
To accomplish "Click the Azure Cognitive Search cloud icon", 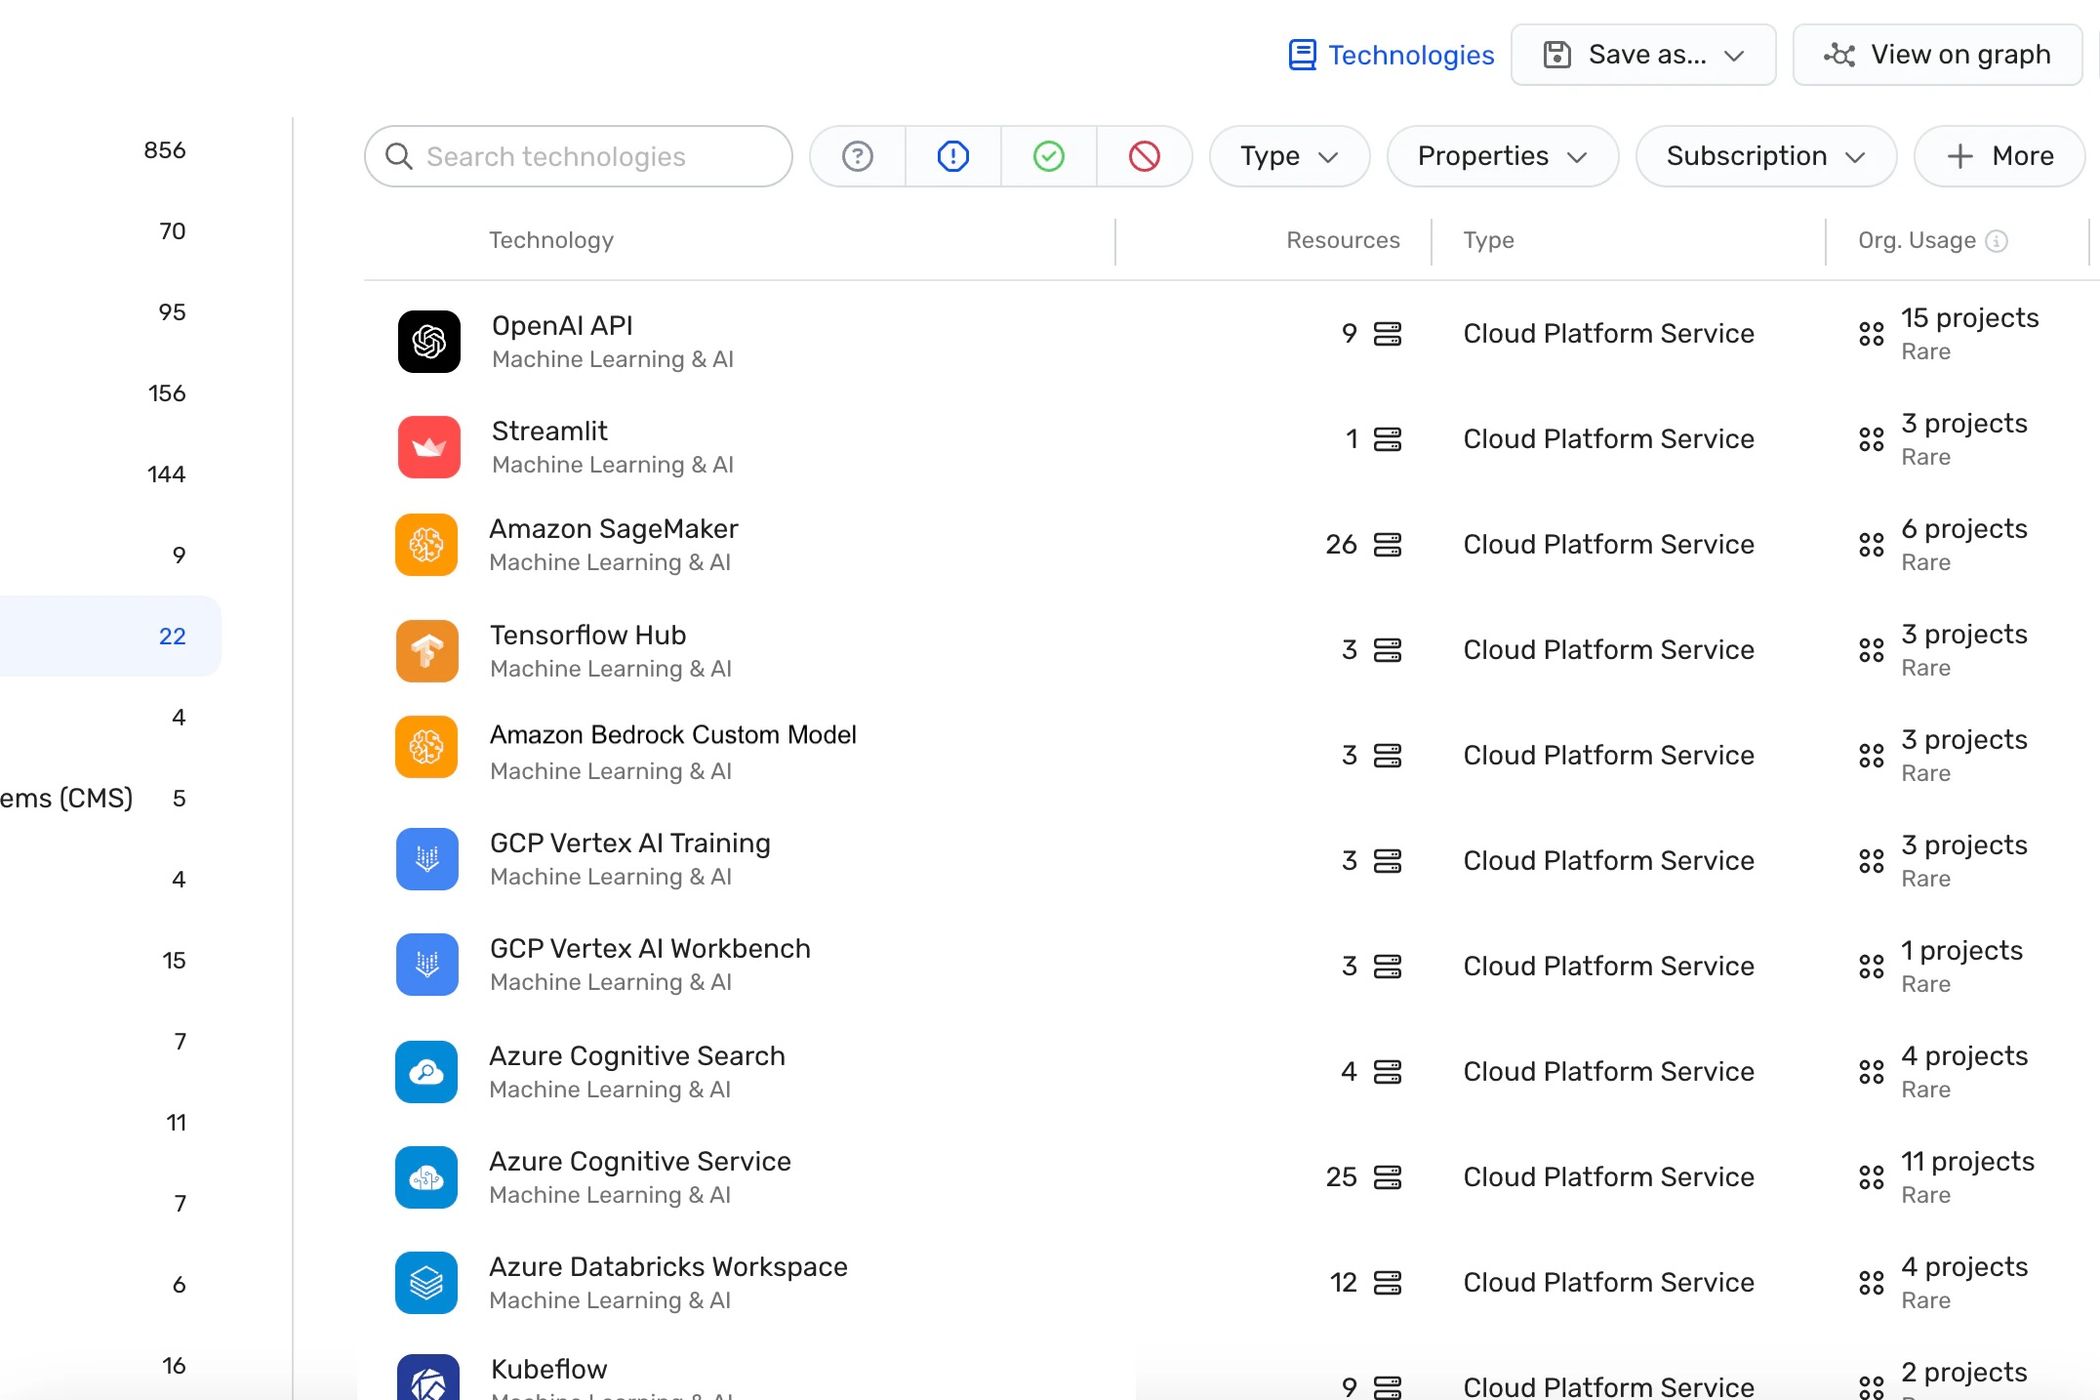I will click(427, 1072).
